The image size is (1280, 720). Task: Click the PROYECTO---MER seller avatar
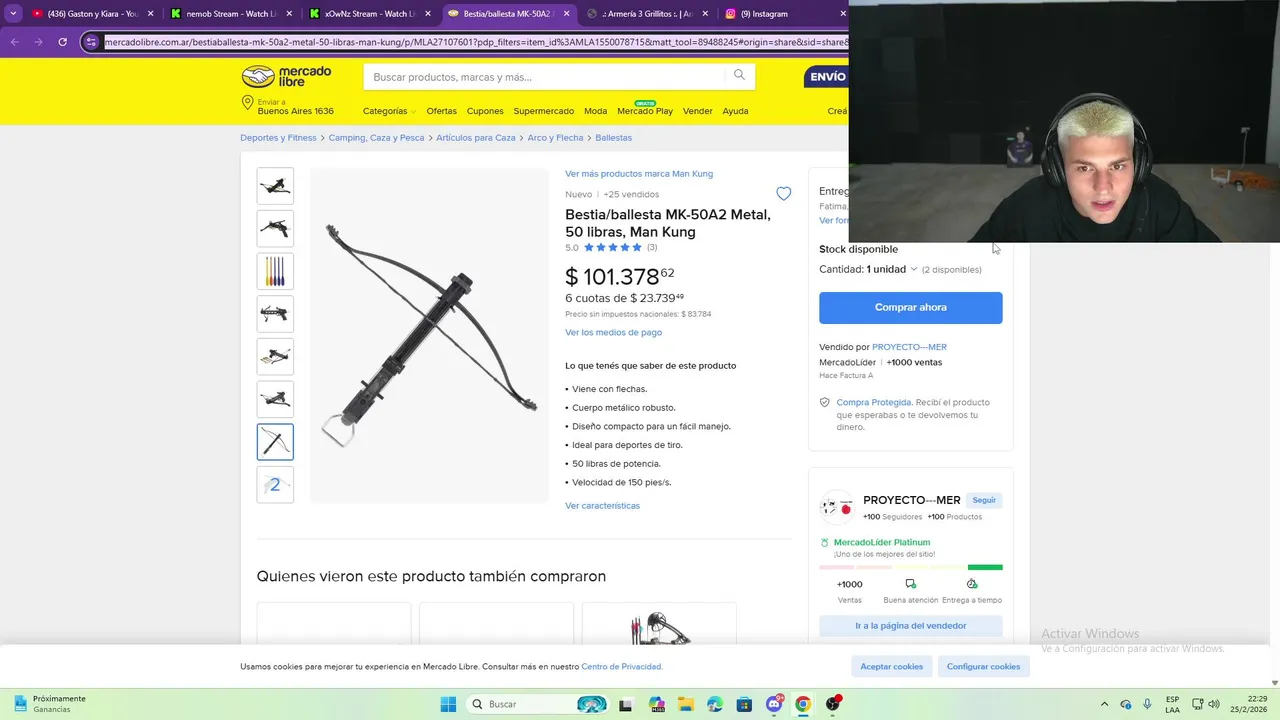coord(837,507)
